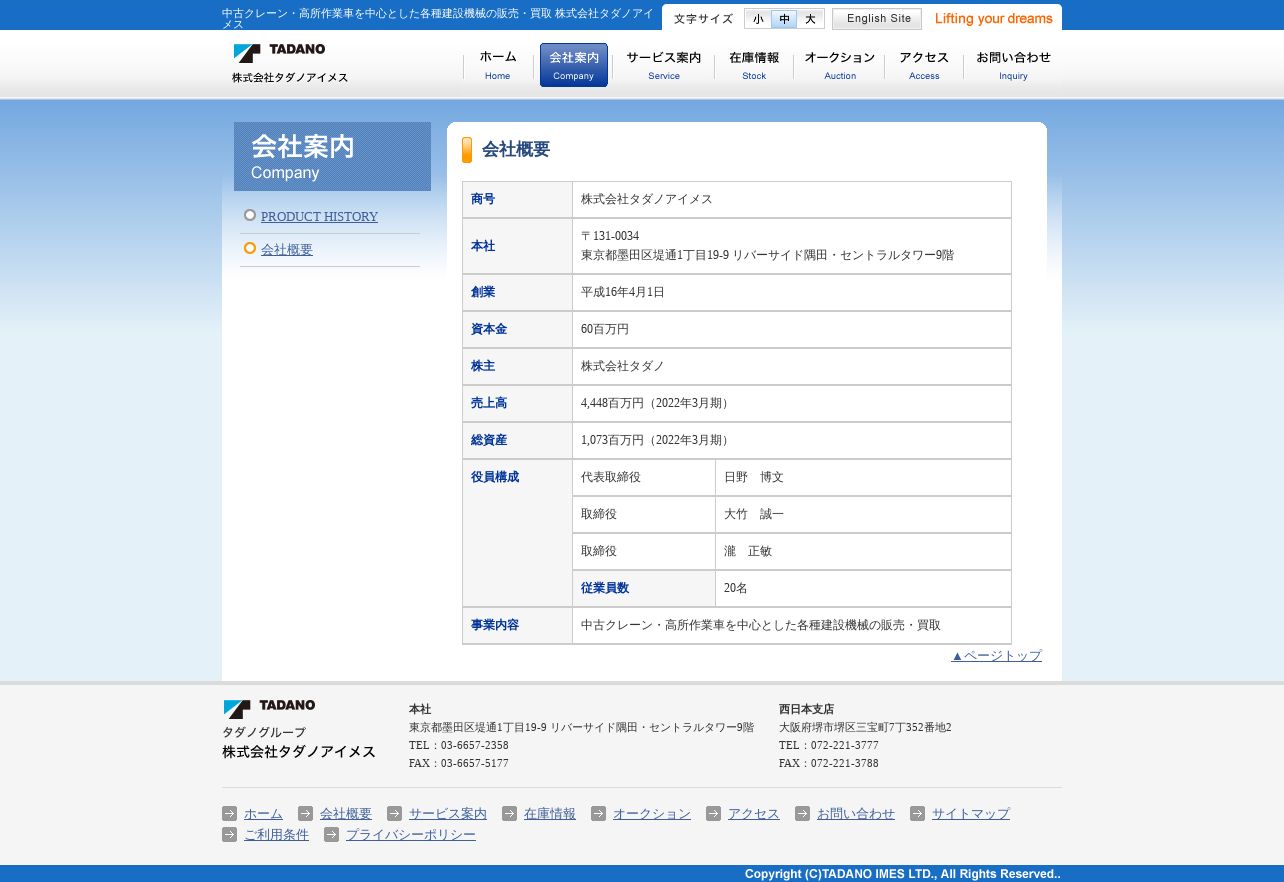1284x882 pixels.
Task: Click the 役員構成 row label
Action: coord(495,478)
